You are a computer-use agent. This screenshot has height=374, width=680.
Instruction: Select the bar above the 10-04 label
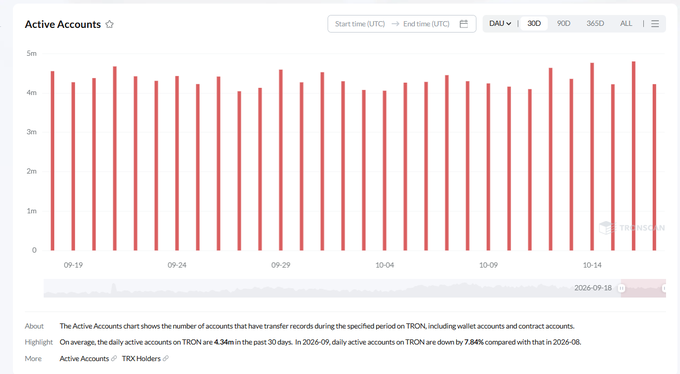pos(385,171)
